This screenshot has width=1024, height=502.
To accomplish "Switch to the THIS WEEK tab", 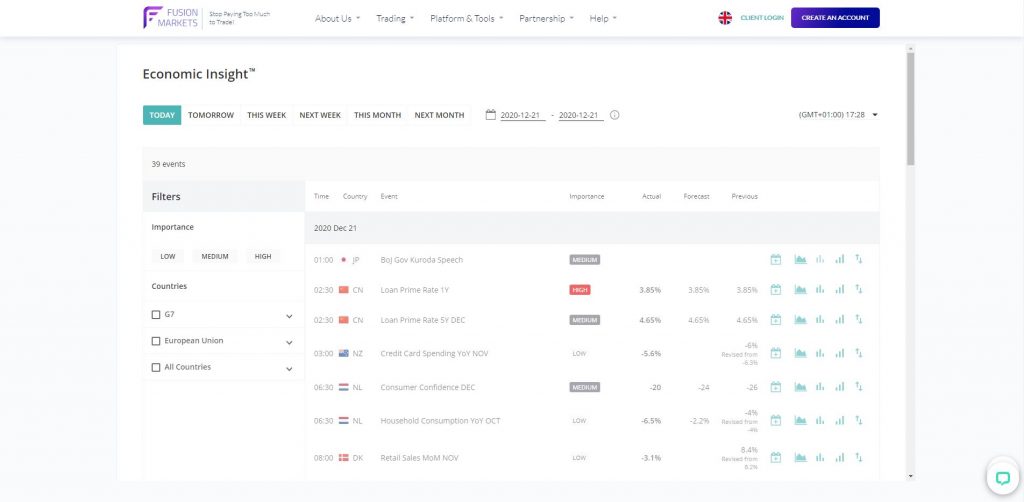I will point(266,115).
